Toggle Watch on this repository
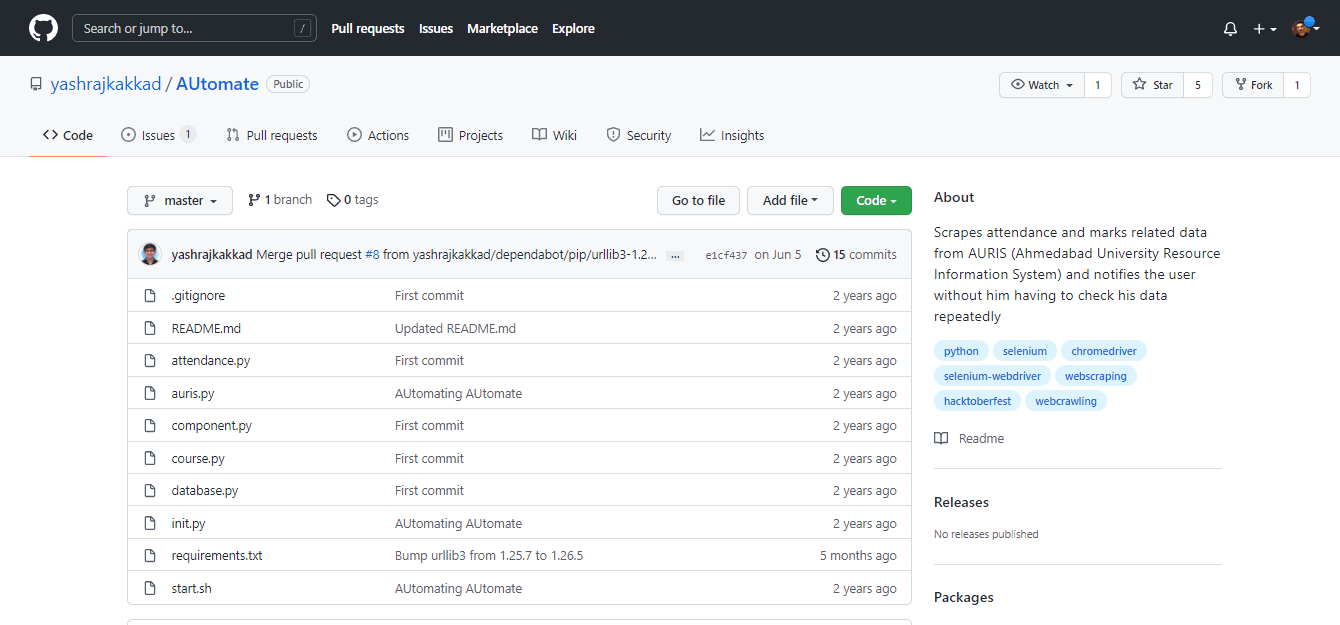 [1042, 85]
